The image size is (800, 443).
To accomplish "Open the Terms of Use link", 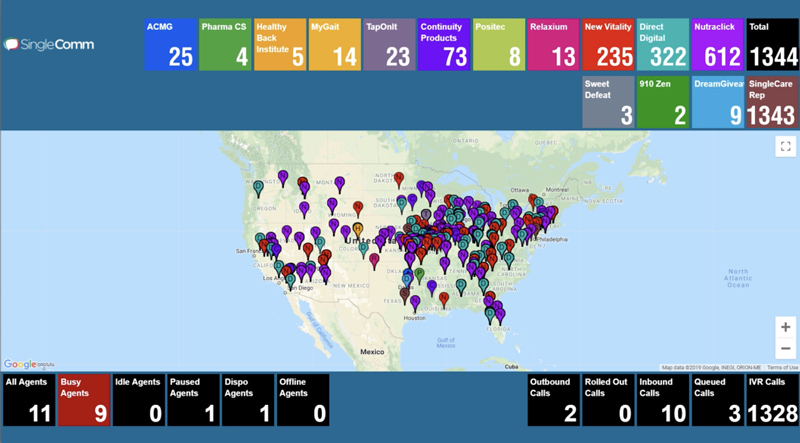I will (x=782, y=367).
